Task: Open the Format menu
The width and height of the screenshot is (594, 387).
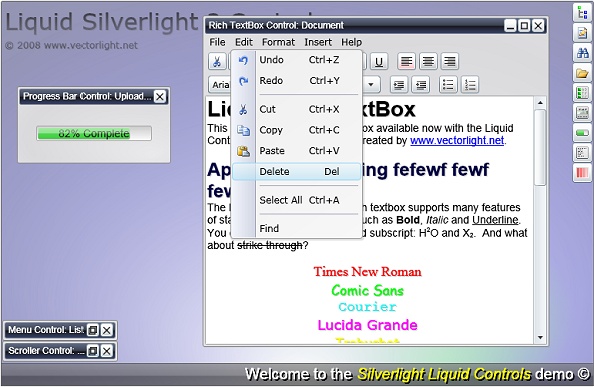Action: [278, 42]
